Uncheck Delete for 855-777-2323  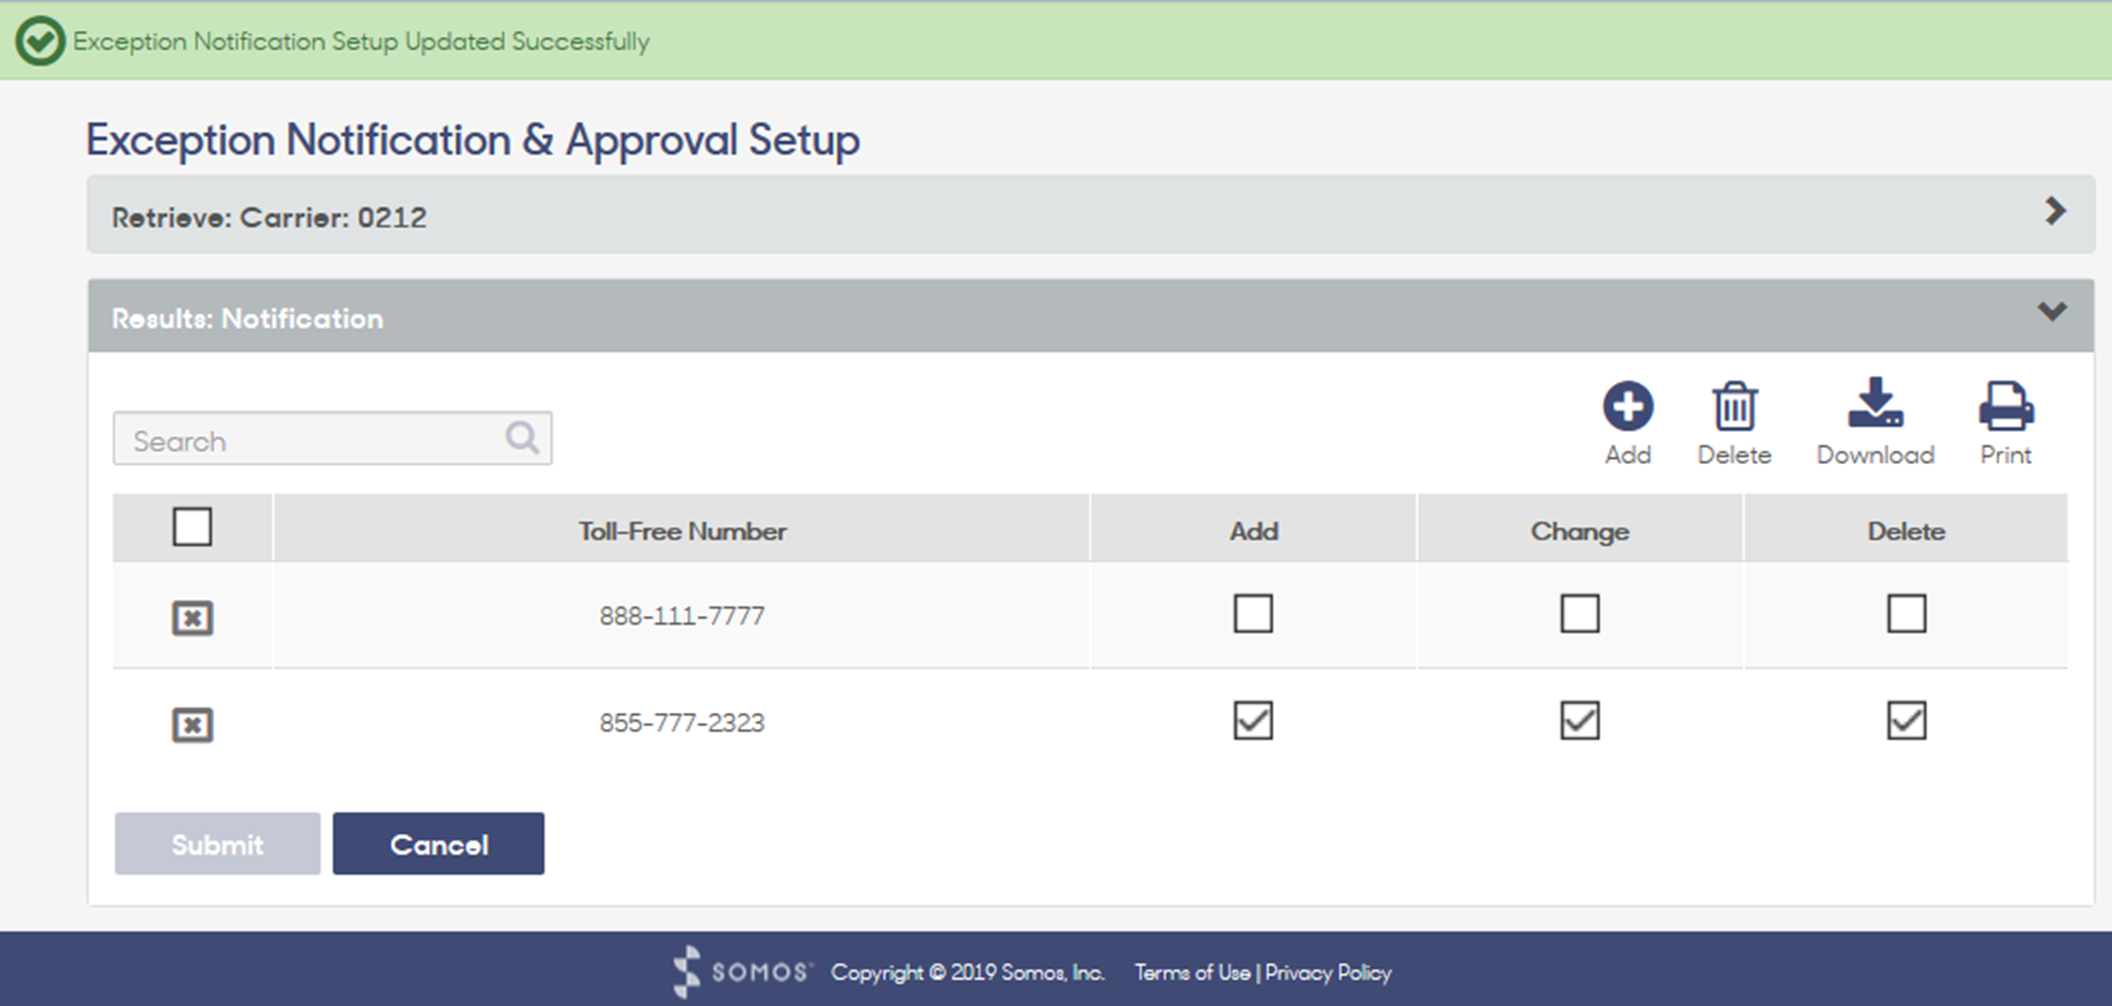1907,720
